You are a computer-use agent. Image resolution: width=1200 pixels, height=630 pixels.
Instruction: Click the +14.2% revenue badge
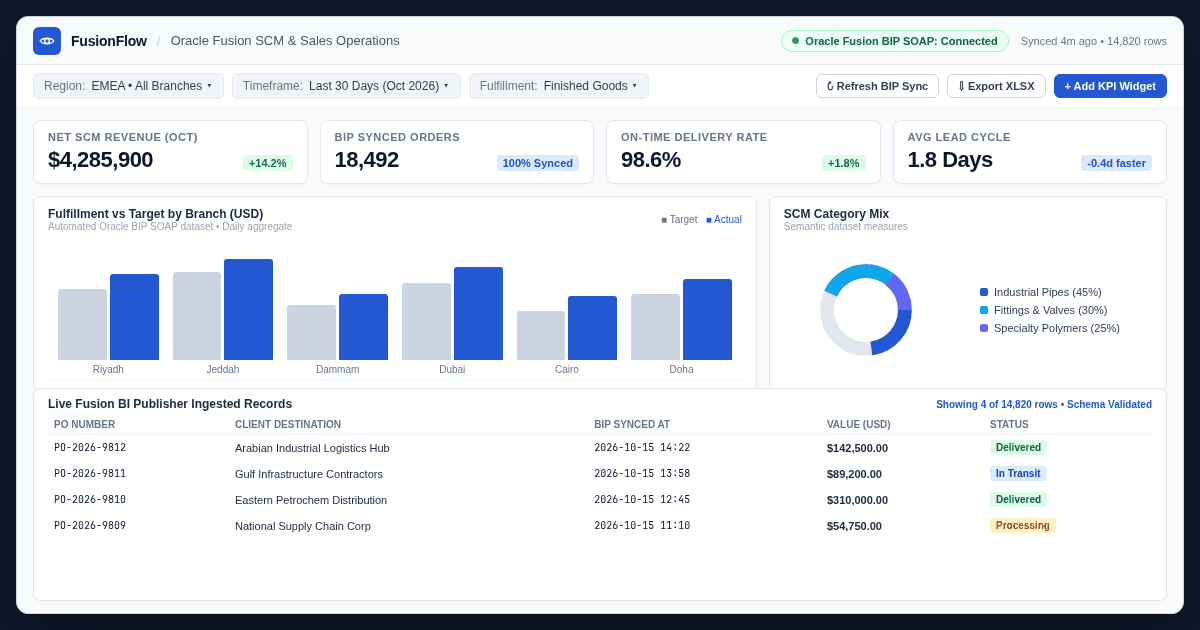[x=268, y=163]
